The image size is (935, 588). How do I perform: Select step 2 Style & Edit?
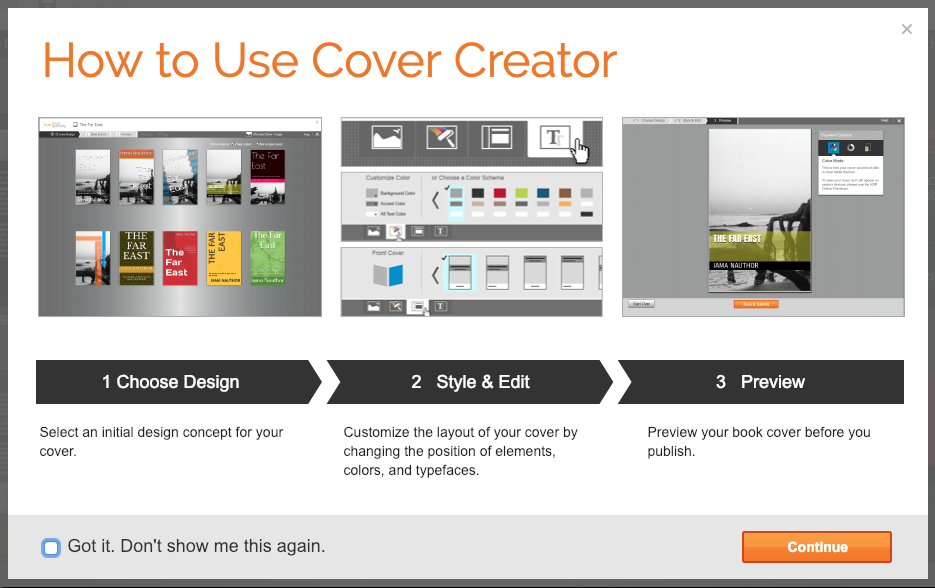(470, 382)
